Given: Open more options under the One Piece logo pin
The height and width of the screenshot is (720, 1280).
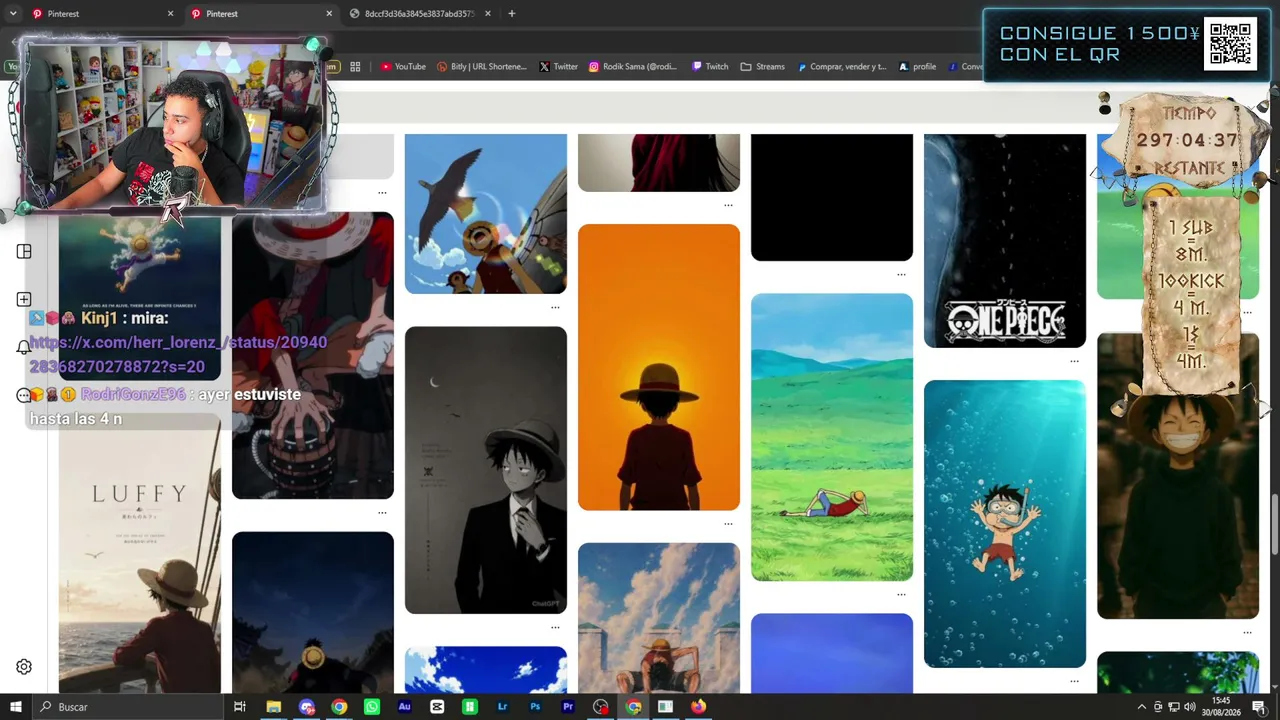Looking at the screenshot, I should [1074, 361].
